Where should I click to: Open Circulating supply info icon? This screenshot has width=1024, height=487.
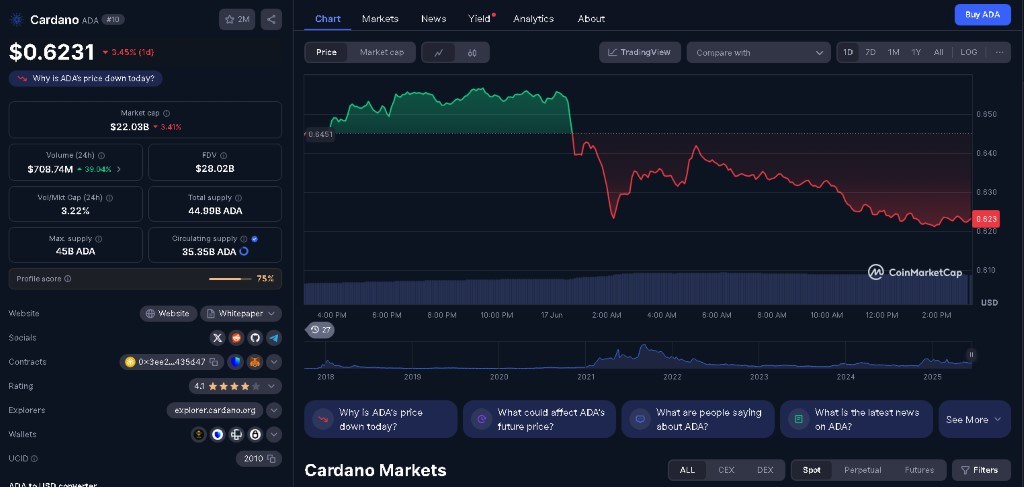click(244, 239)
